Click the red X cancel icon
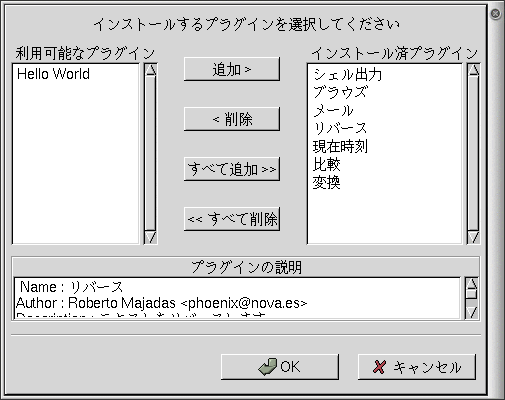505x400 pixels. (379, 367)
